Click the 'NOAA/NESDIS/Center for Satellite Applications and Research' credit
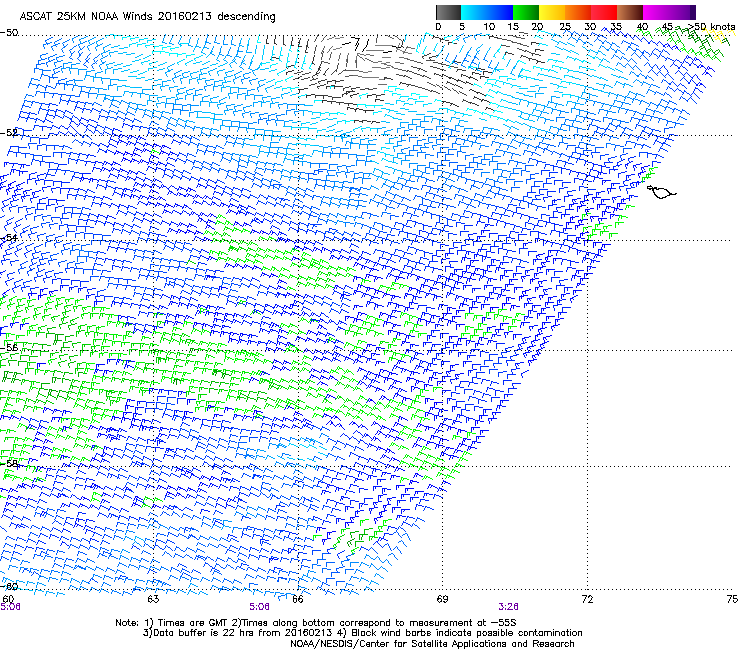This screenshot has width=740, height=650. pyautogui.click(x=432, y=644)
